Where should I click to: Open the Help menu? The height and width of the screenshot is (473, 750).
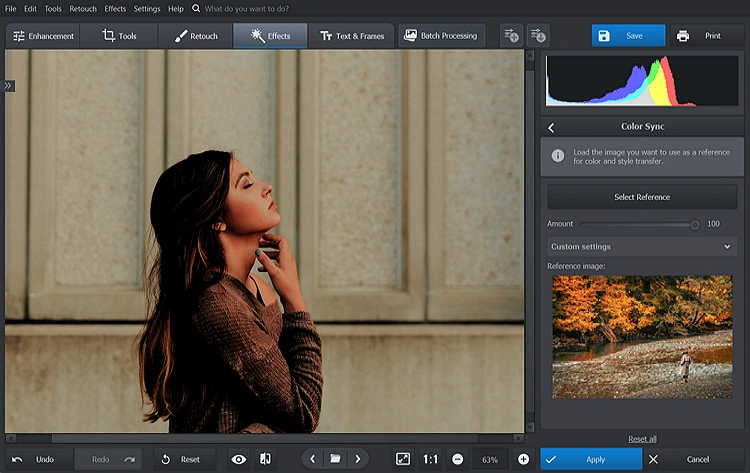click(176, 9)
